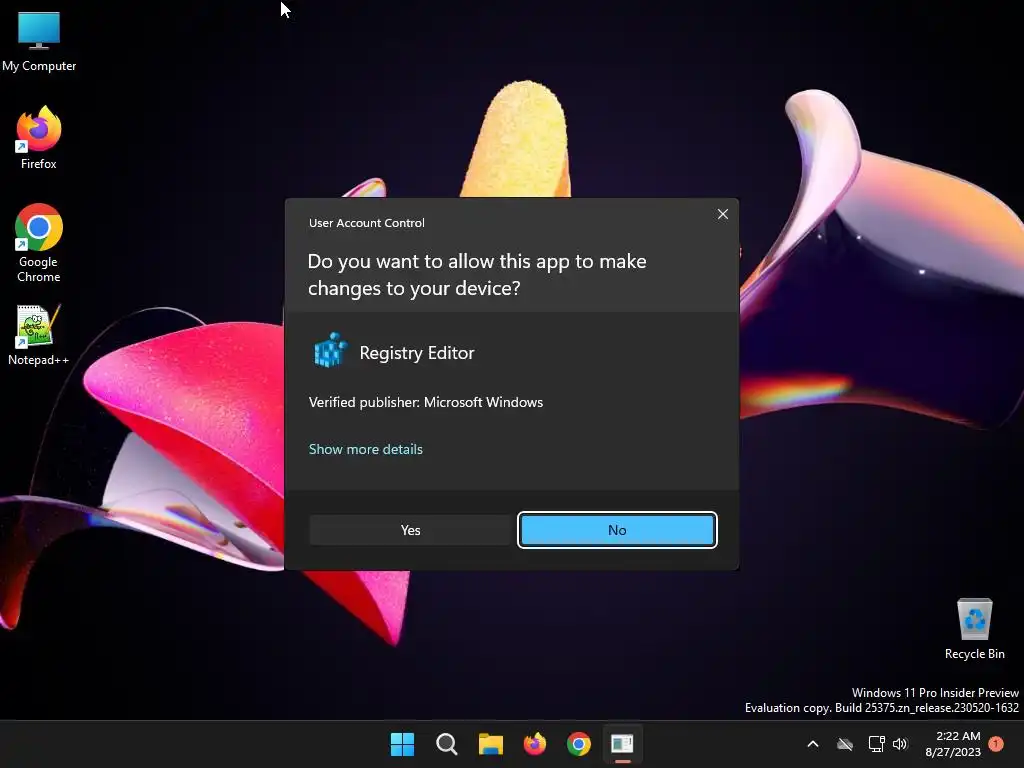The image size is (1024, 768).
Task: Click the Registry Editor app name text
Action: pos(417,353)
